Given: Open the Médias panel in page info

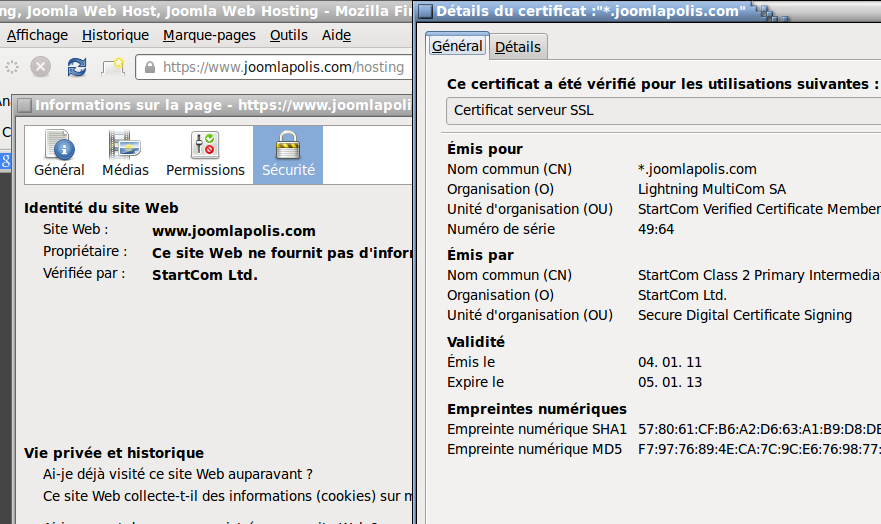Looking at the screenshot, I should (x=125, y=154).
